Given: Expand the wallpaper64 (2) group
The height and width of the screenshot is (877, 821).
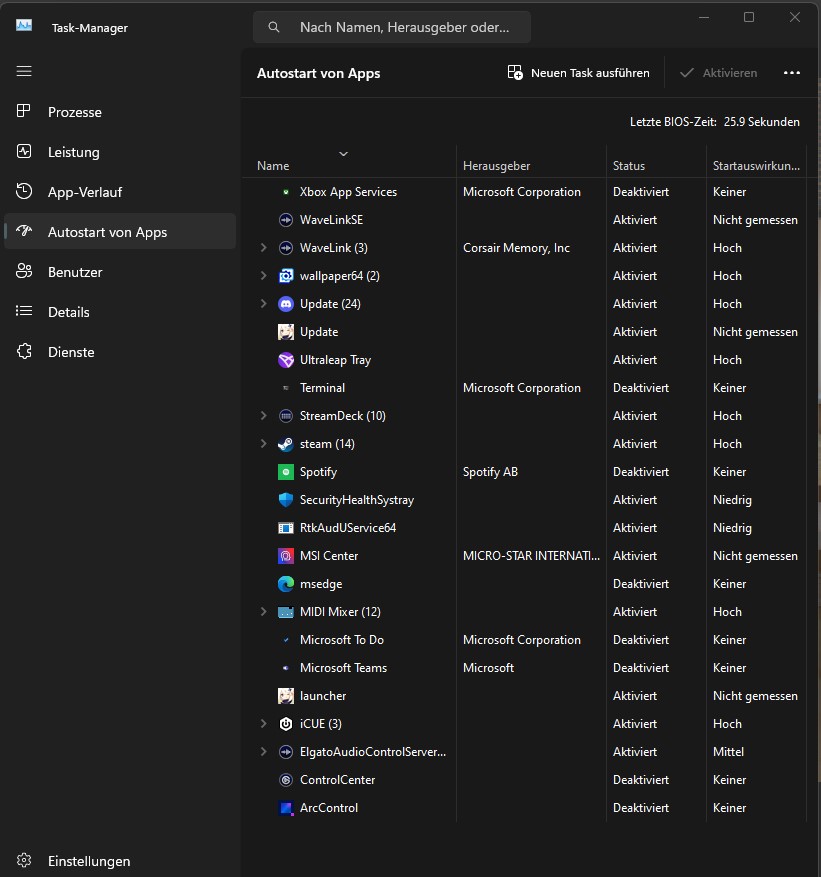Looking at the screenshot, I should pos(263,276).
